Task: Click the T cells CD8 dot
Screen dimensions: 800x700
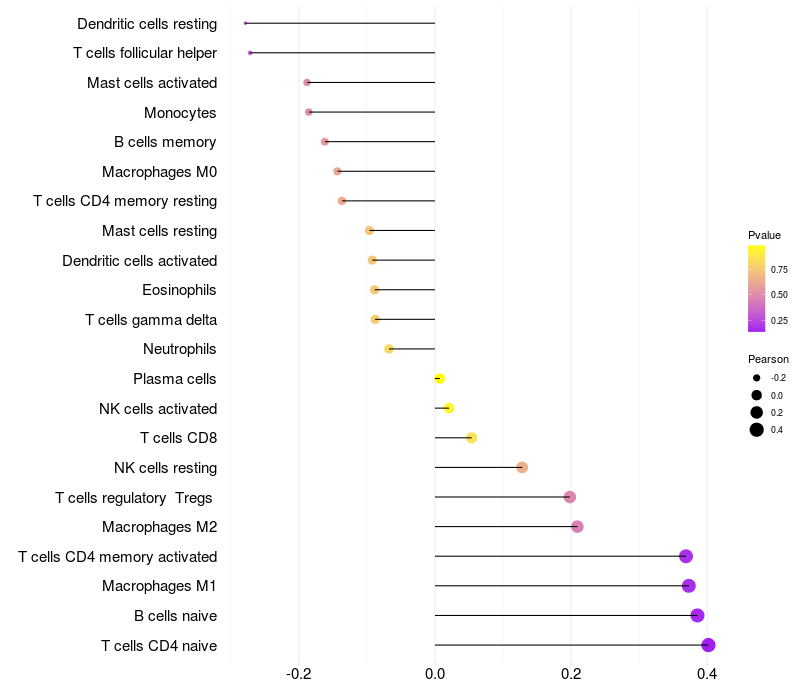Action: point(471,438)
